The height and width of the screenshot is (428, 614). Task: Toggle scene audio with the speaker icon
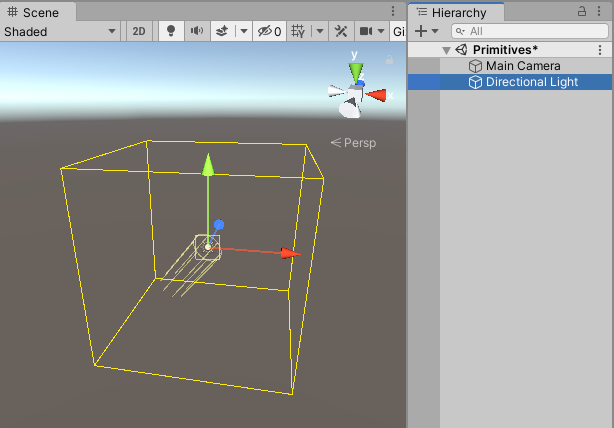[196, 31]
